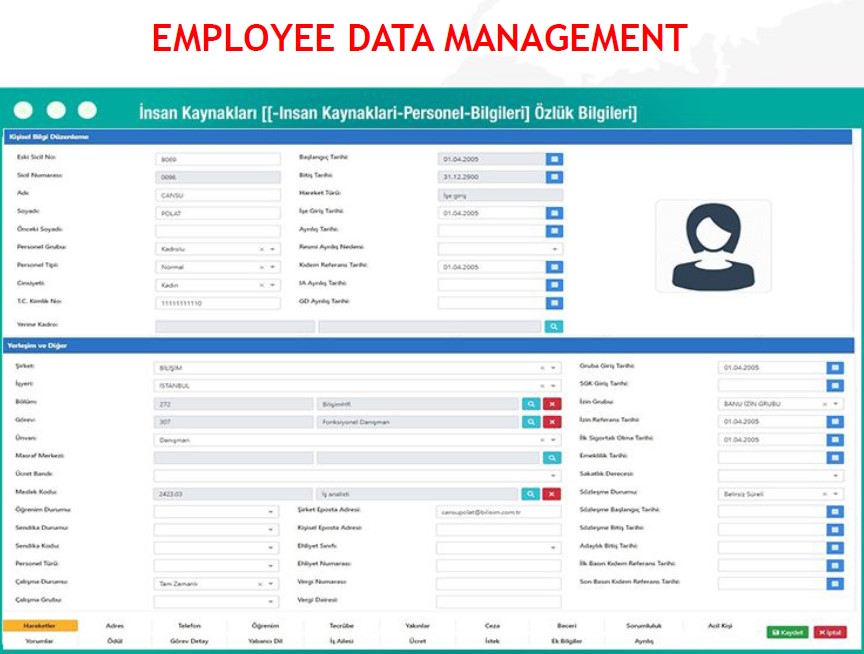Open the Ünvan dropdown

[553, 440]
